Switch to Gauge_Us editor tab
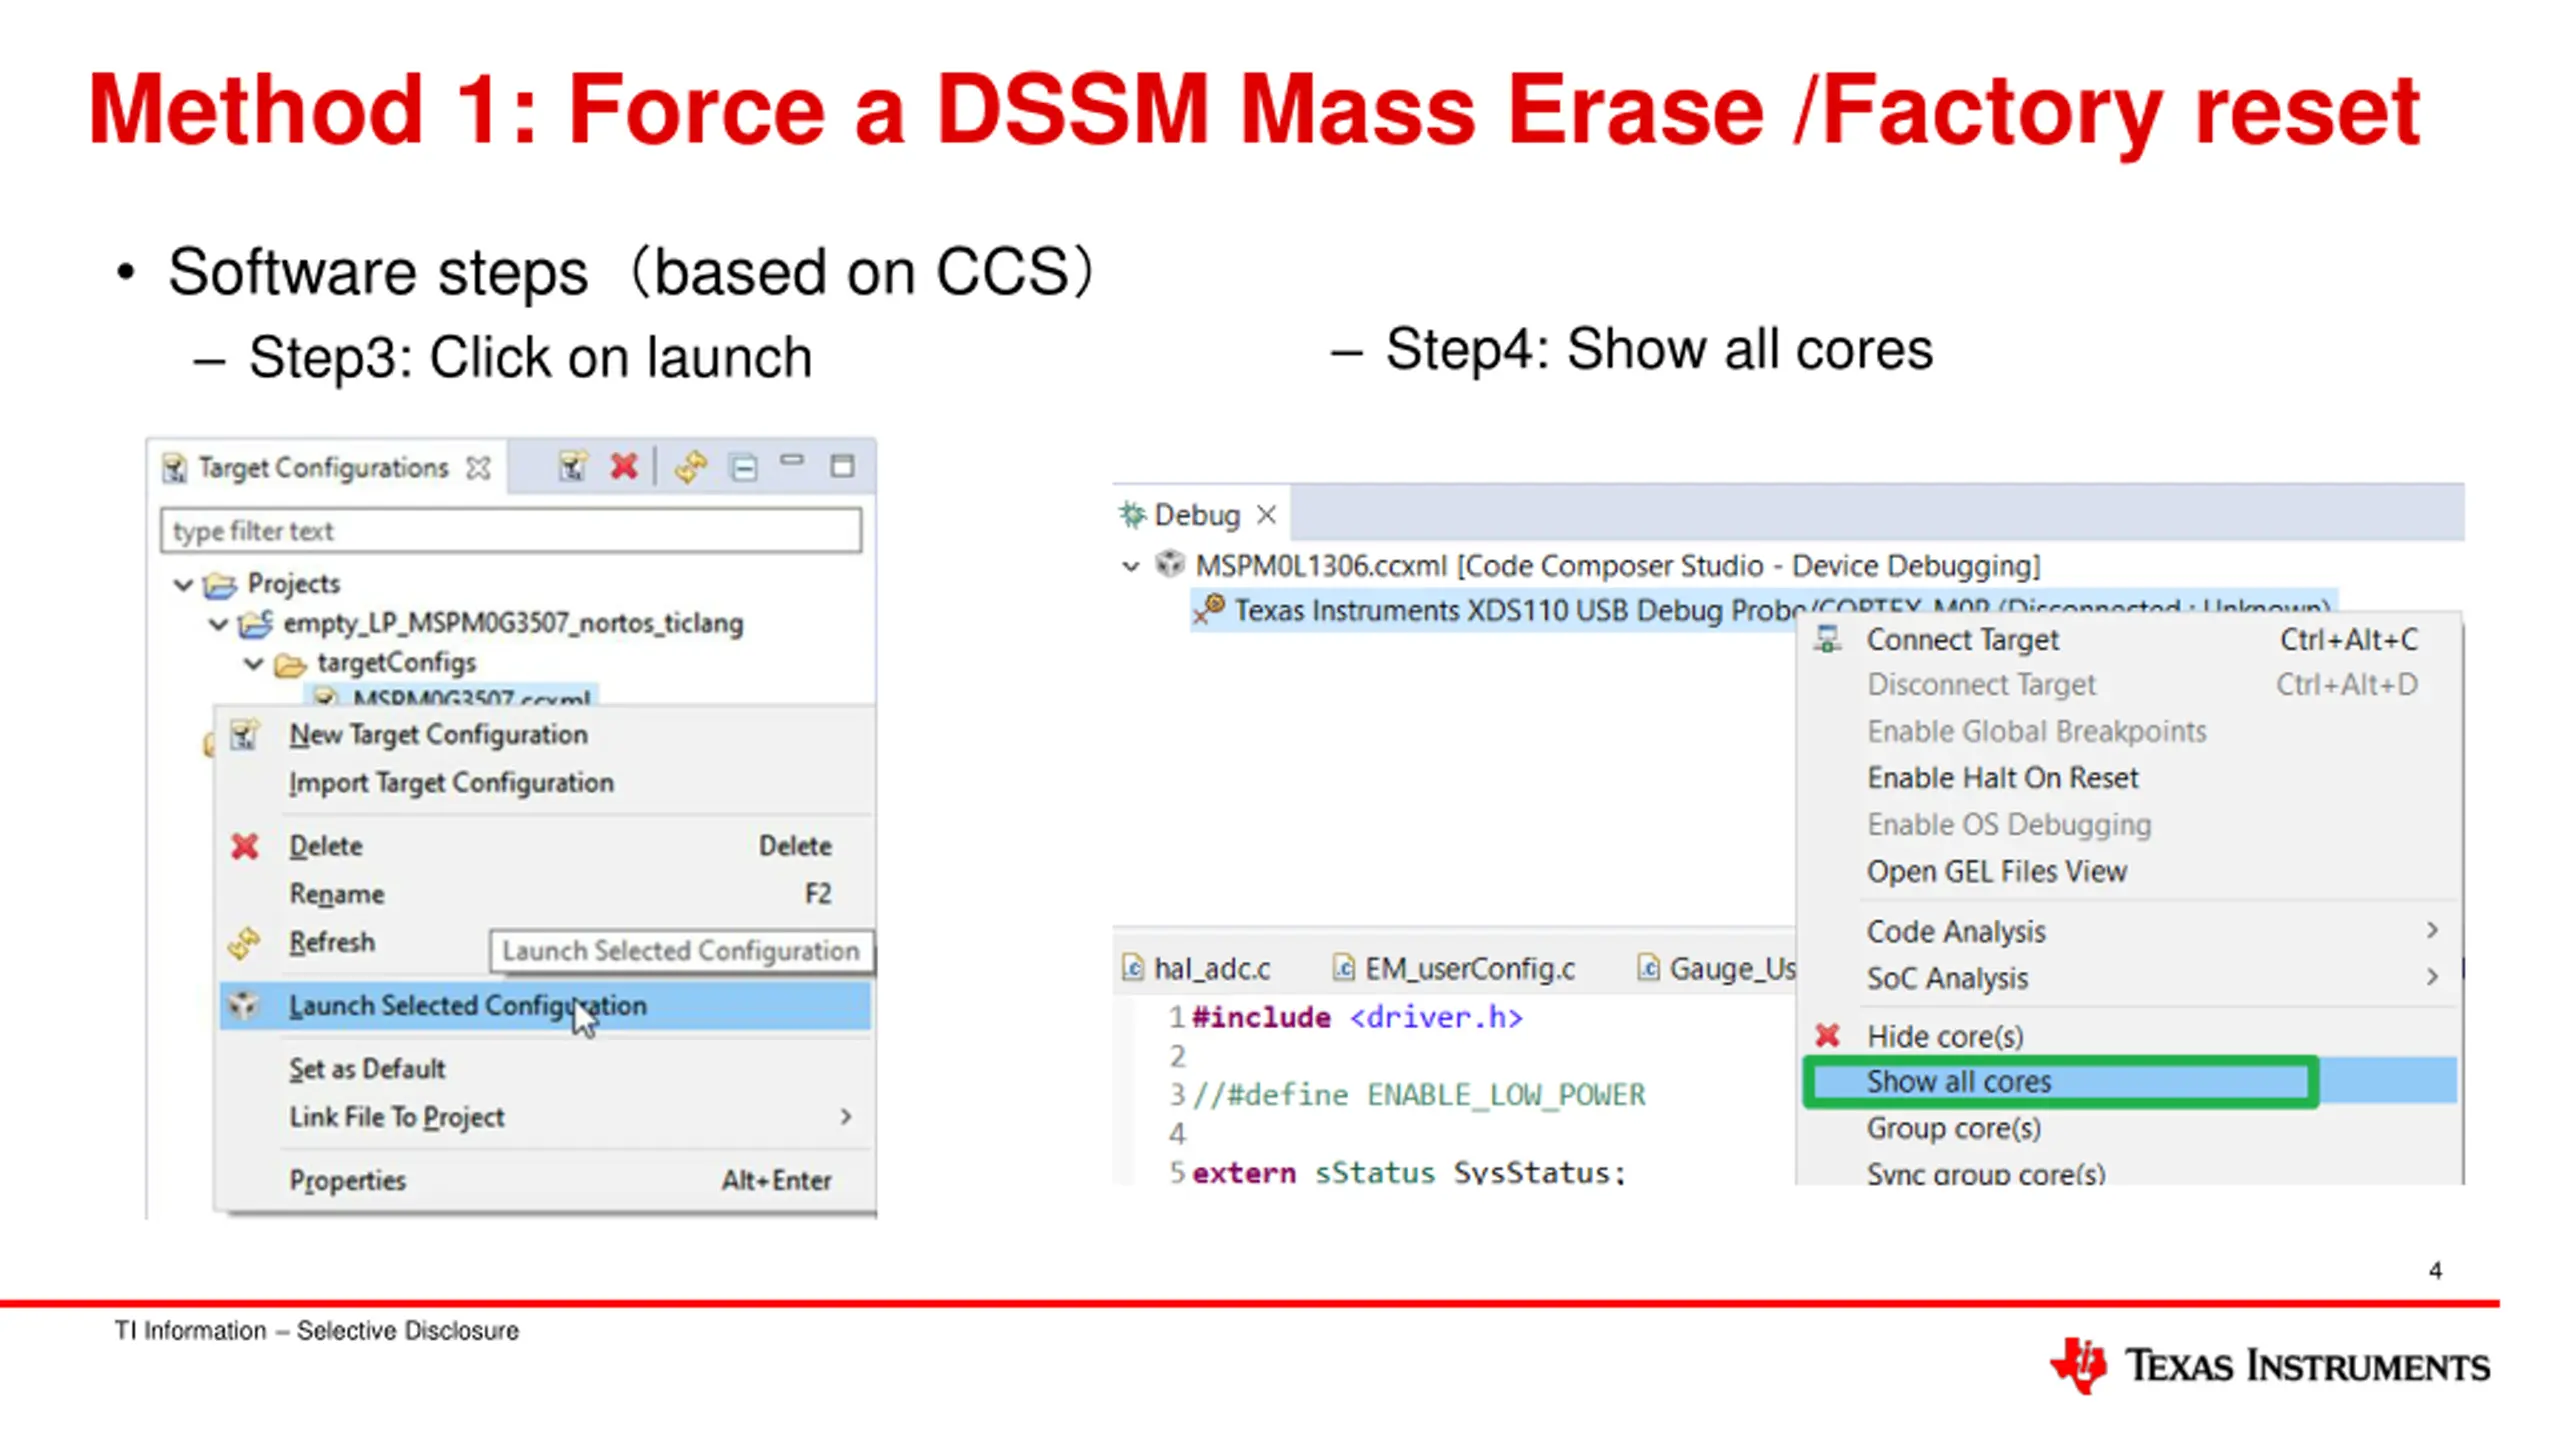The width and height of the screenshot is (2560, 1440). (x=1733, y=968)
